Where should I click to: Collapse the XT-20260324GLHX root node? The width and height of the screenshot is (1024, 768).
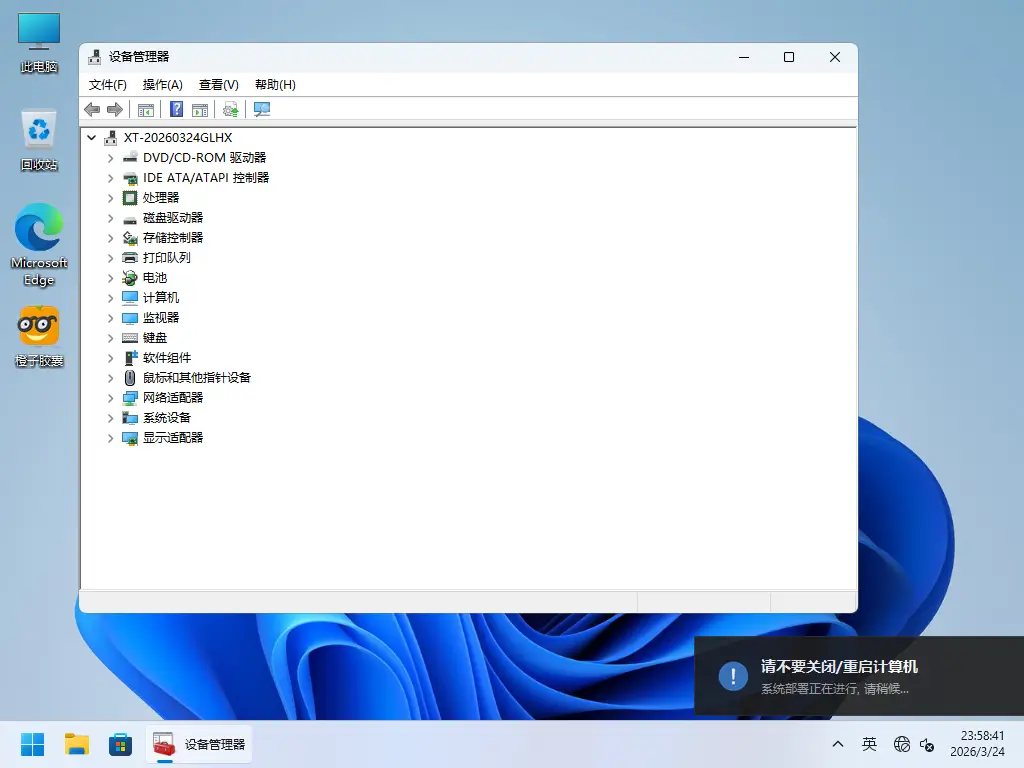(x=92, y=137)
